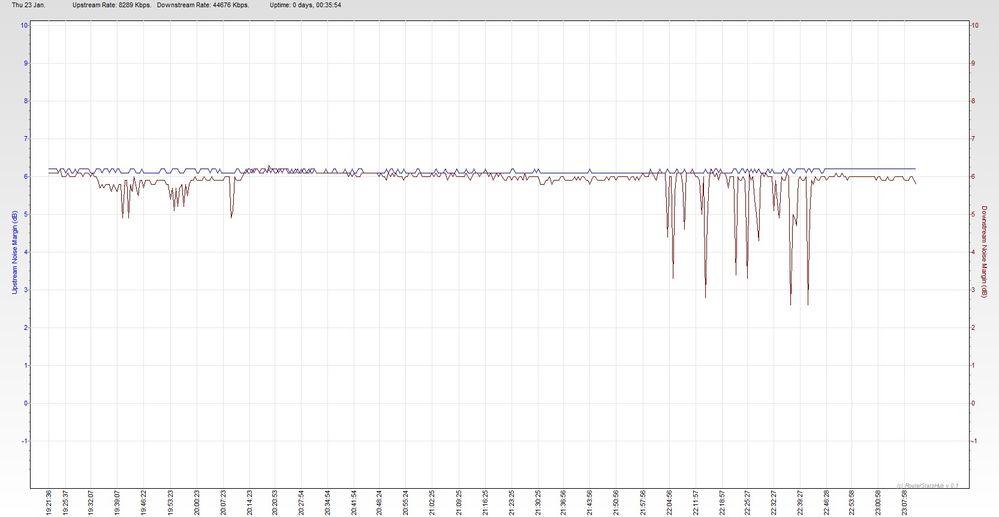Select time label 21:57:56 on the x-axis

point(642,502)
